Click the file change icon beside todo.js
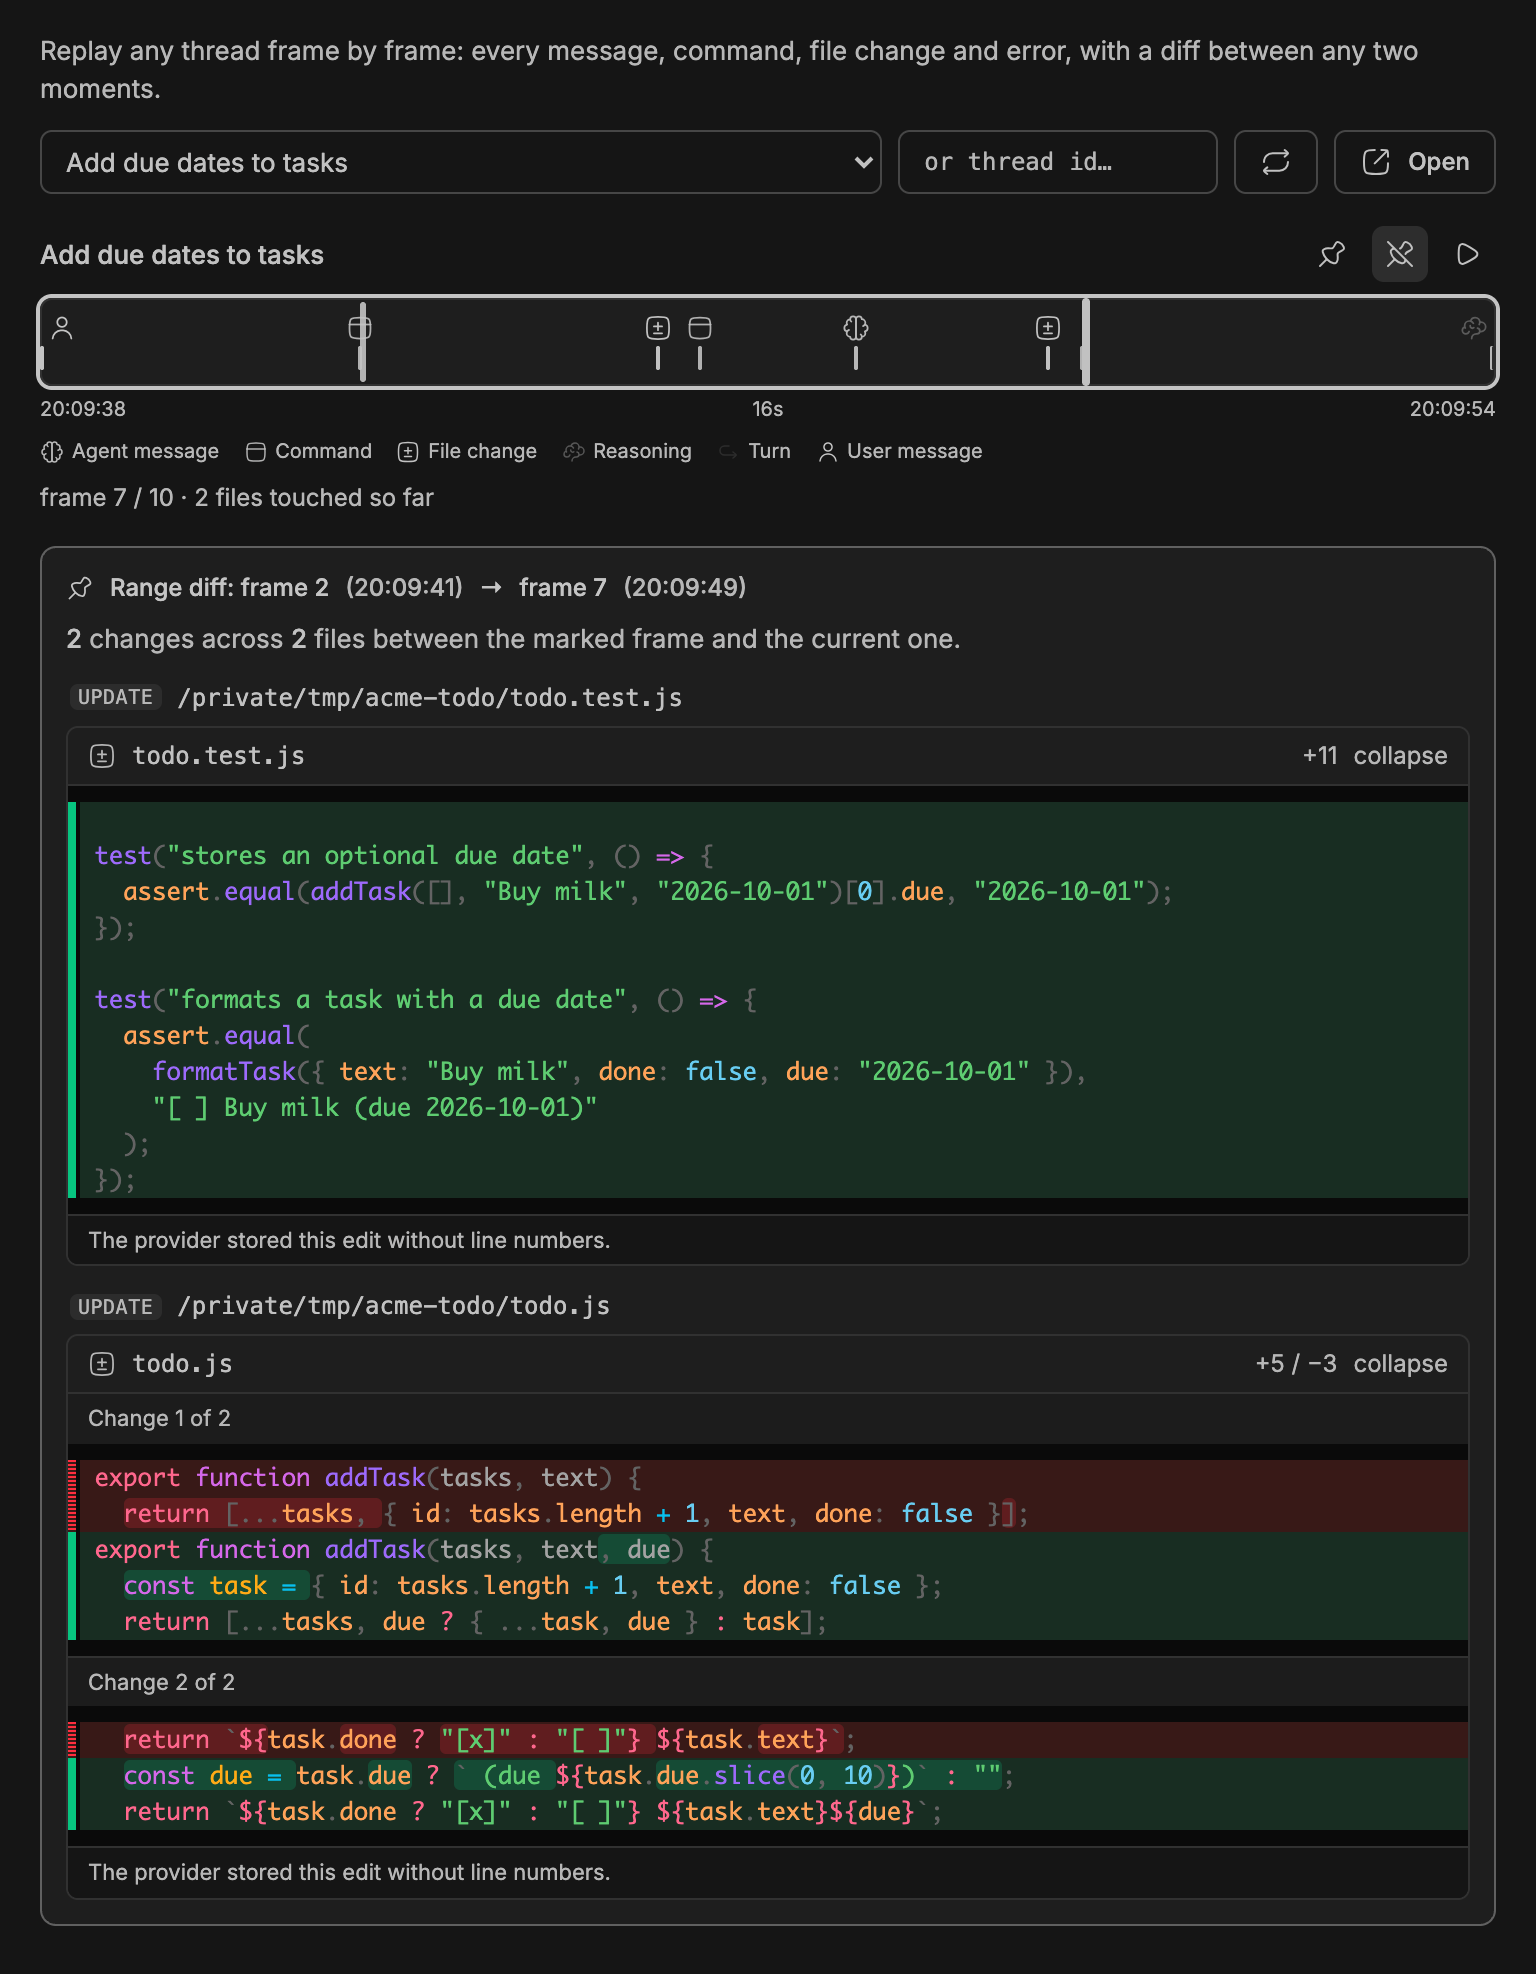 (102, 1364)
